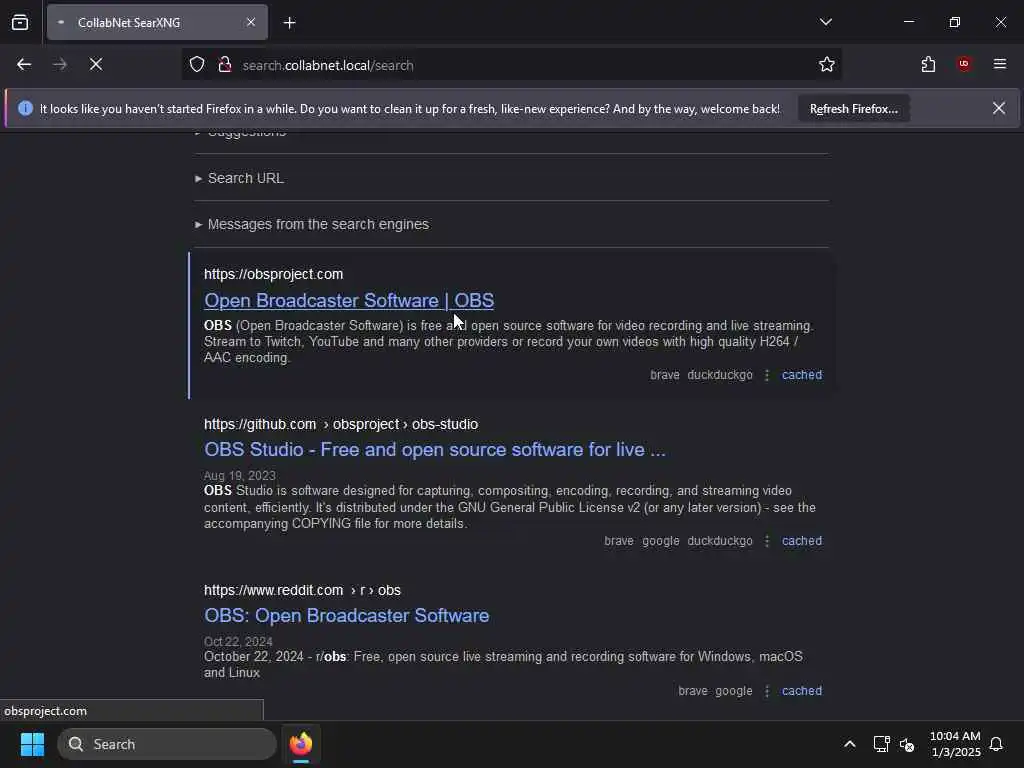Image resolution: width=1024 pixels, height=768 pixels.
Task: Open the Open Broadcaster Software | OBS link
Action: 349,300
